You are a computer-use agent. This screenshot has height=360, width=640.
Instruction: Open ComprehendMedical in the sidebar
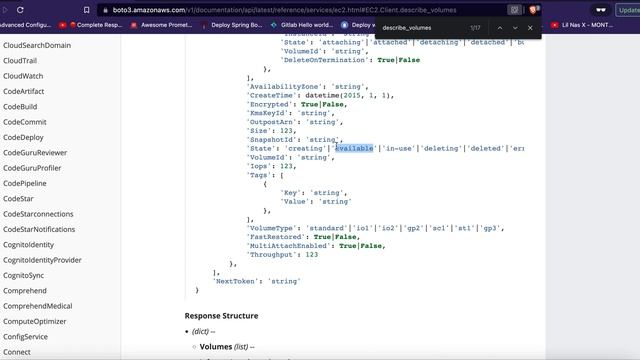point(38,306)
